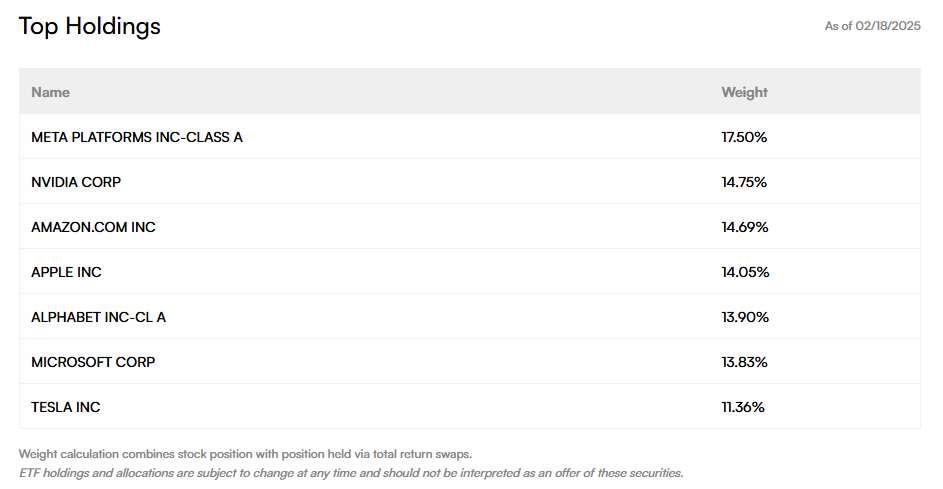Image resolution: width=943 pixels, height=489 pixels.
Task: Select the MICROSOFT CORP holding name
Action: 93,362
